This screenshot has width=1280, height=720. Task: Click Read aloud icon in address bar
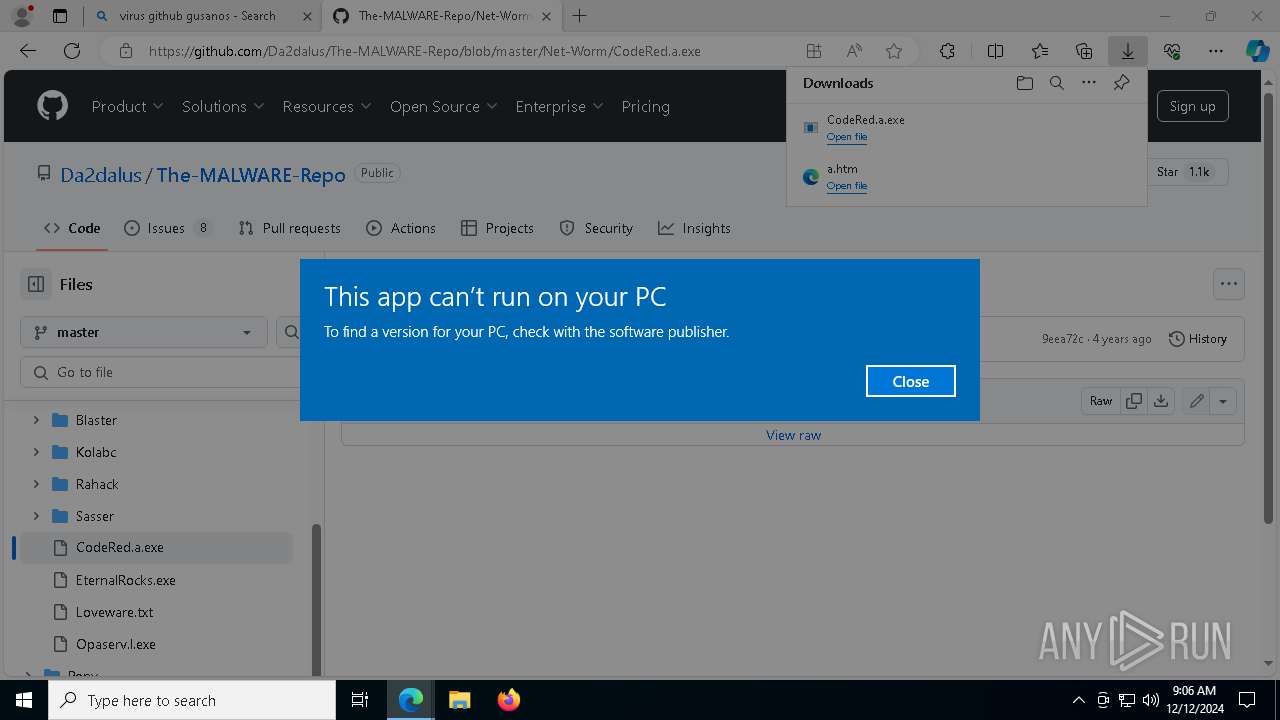854,51
